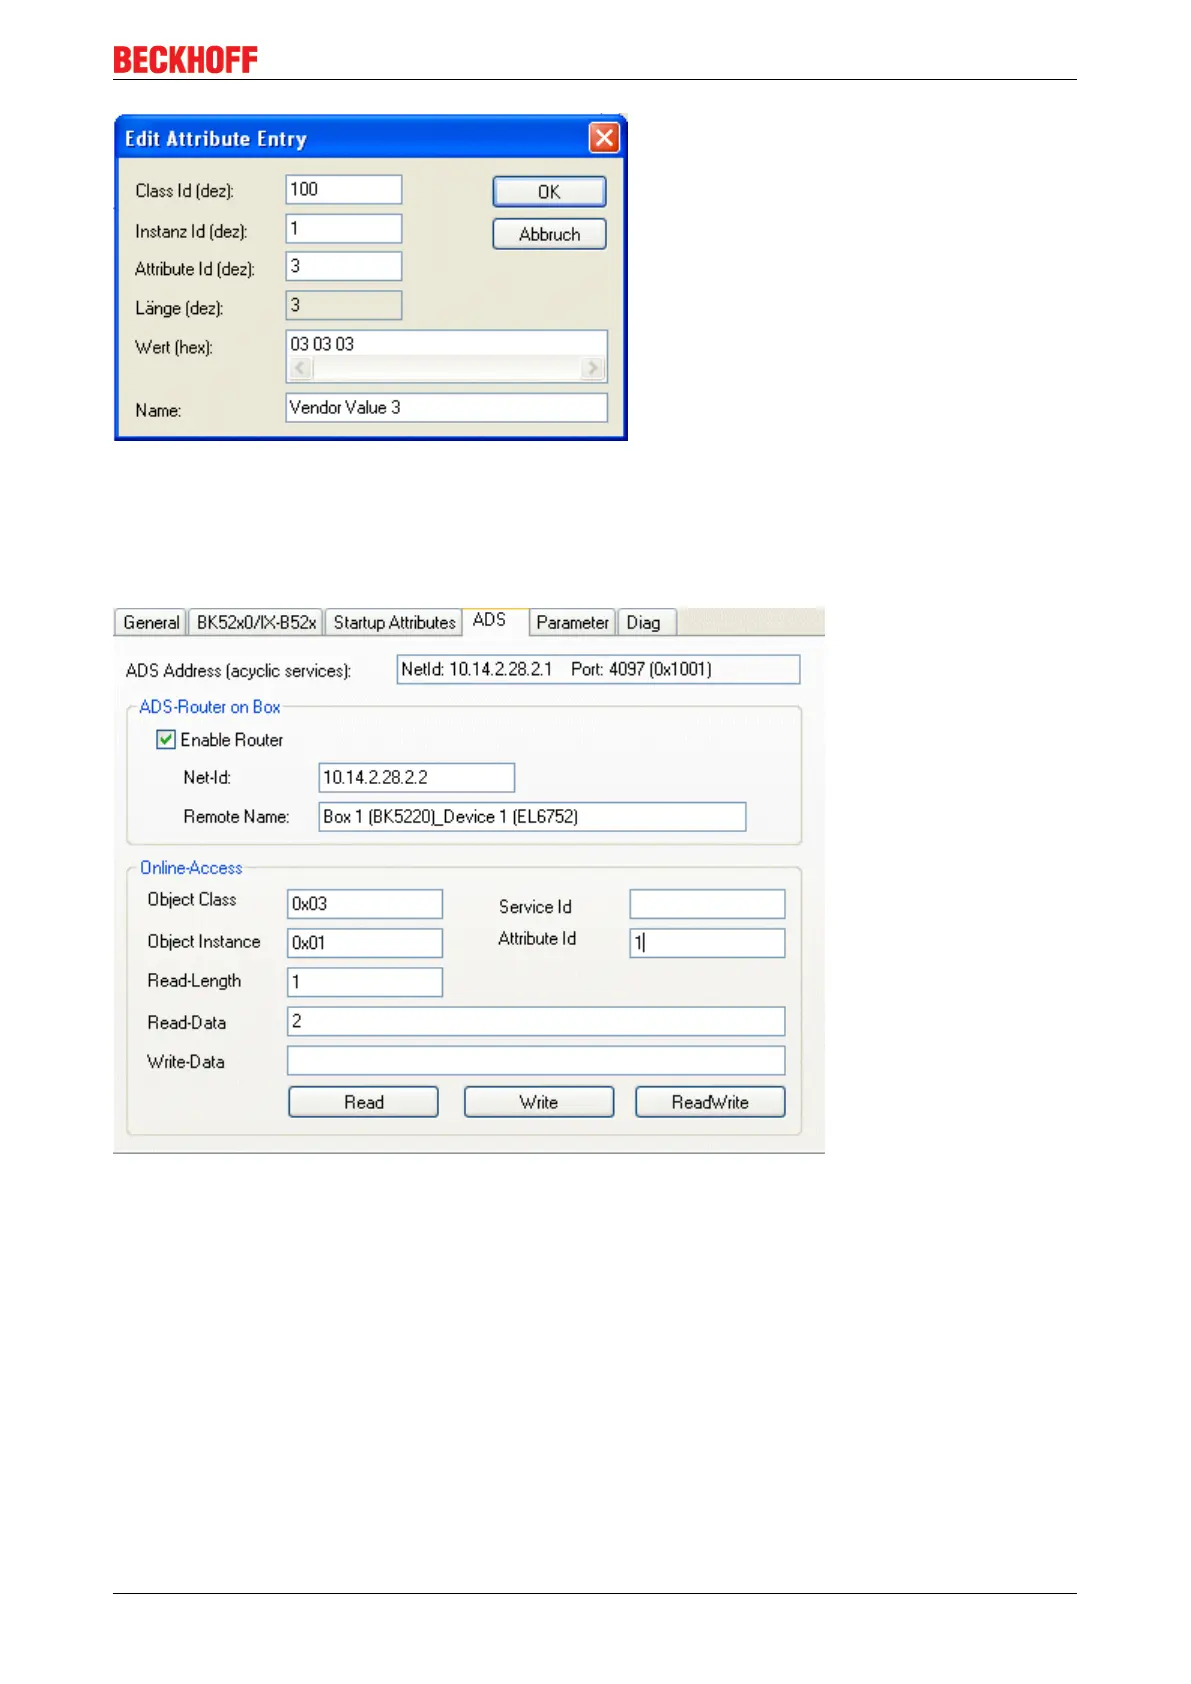
Task: Click the Online-Access group label
Action: [x=191, y=868]
